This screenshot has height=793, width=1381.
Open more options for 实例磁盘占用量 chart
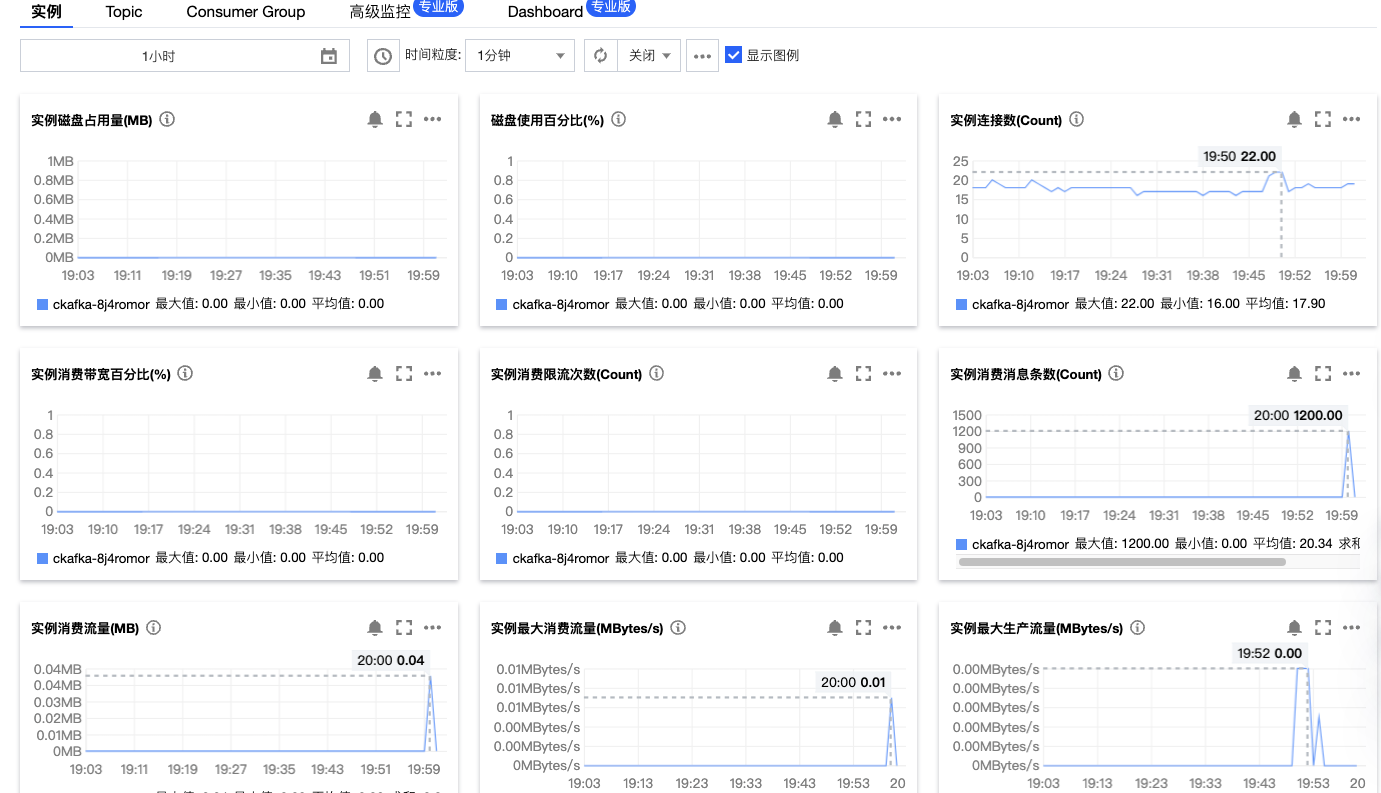point(432,119)
